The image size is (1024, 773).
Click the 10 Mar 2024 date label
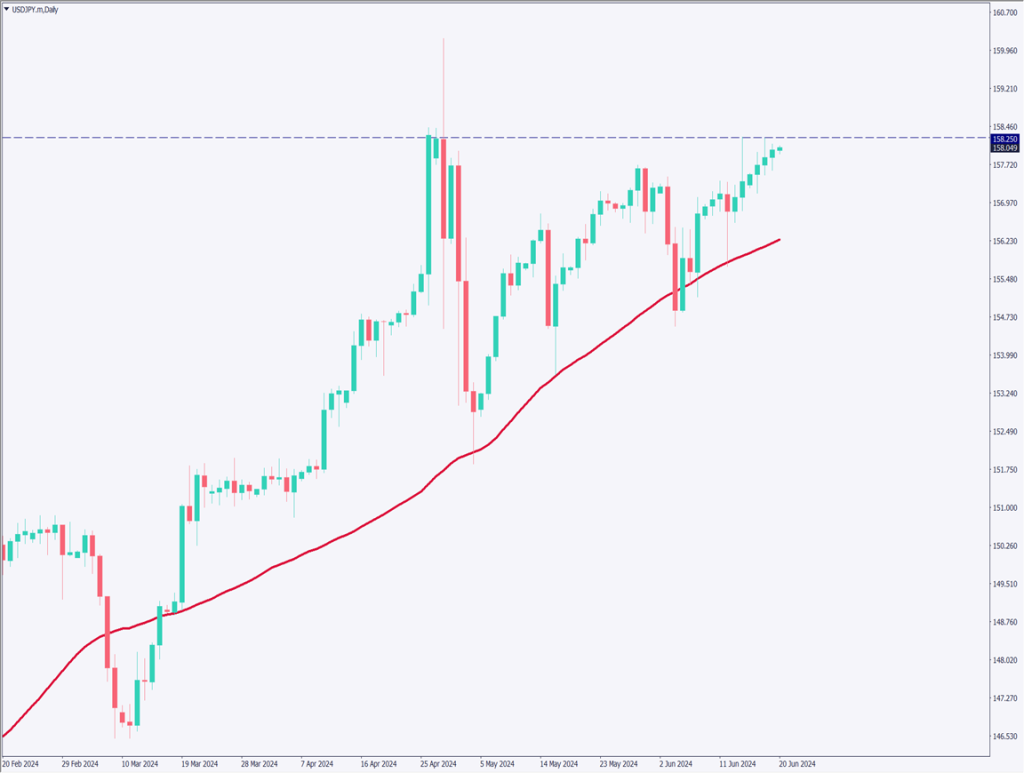tap(139, 762)
